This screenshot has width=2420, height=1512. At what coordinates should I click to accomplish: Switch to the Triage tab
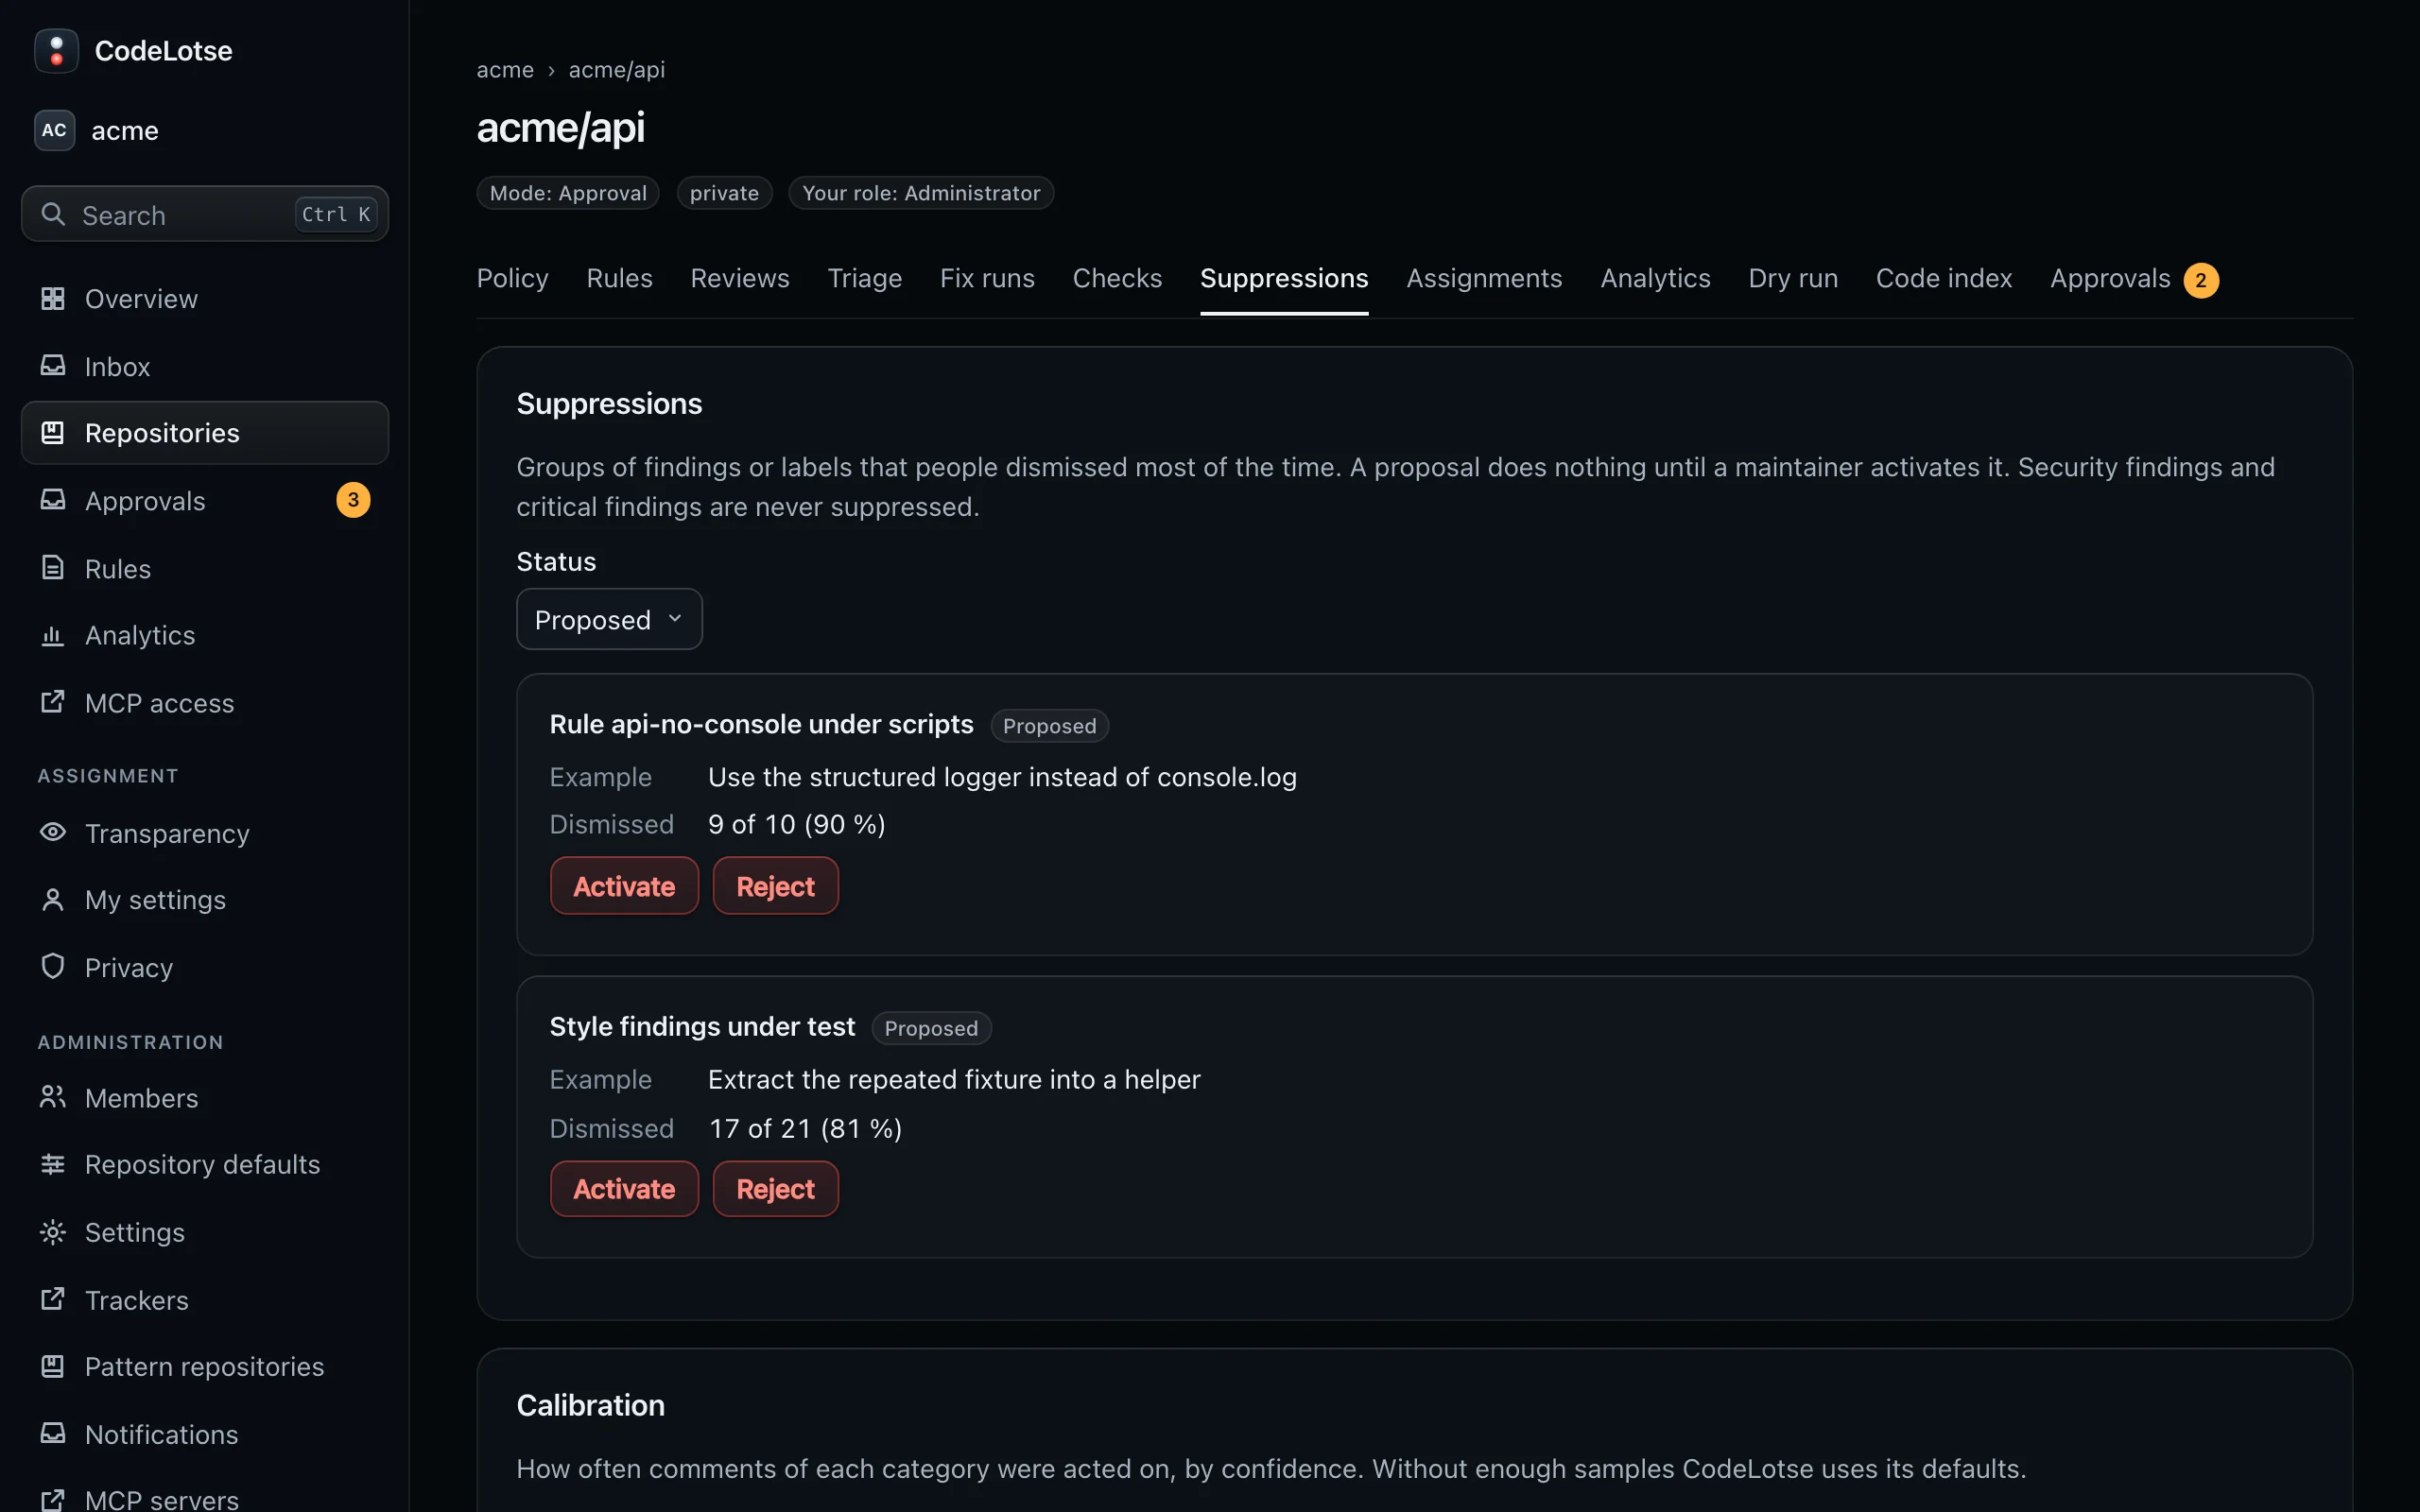(x=864, y=278)
